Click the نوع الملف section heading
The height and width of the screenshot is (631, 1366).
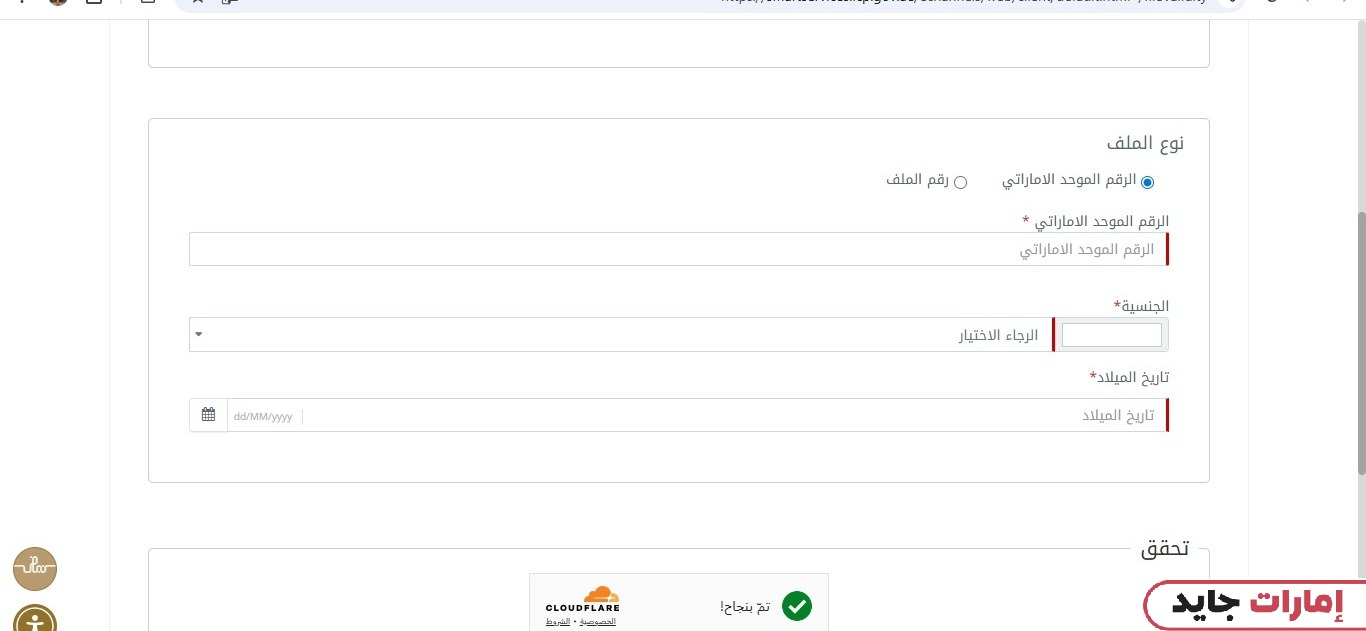pos(1145,143)
